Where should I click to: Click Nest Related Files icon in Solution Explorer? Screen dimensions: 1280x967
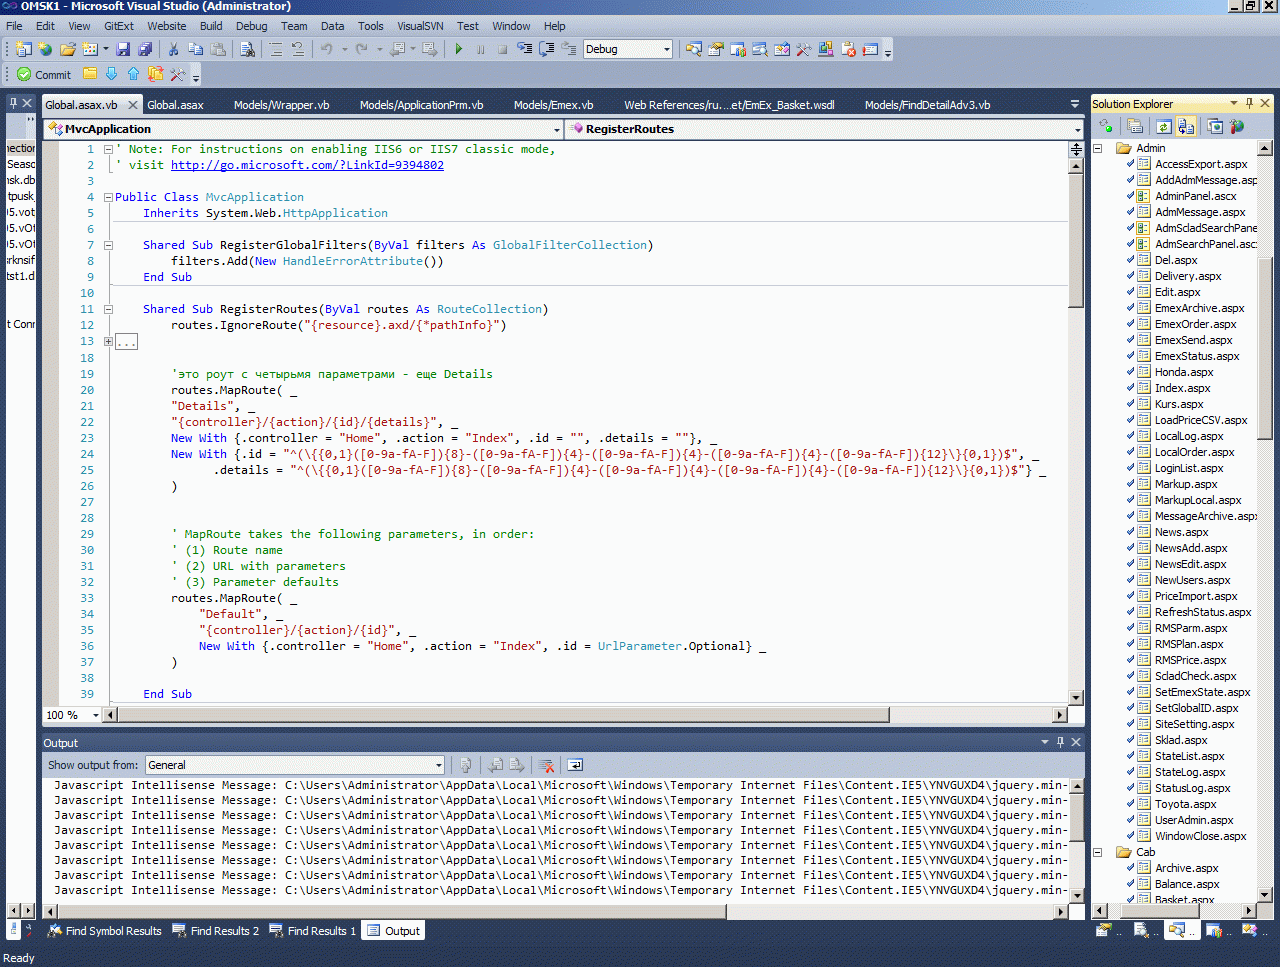point(1186,126)
